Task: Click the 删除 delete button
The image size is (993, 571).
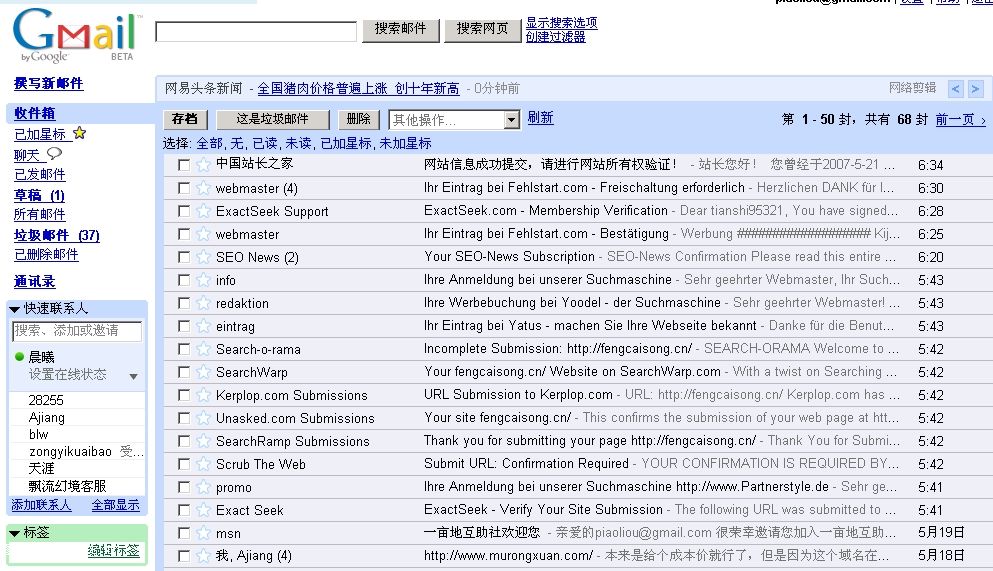Action: [x=359, y=119]
